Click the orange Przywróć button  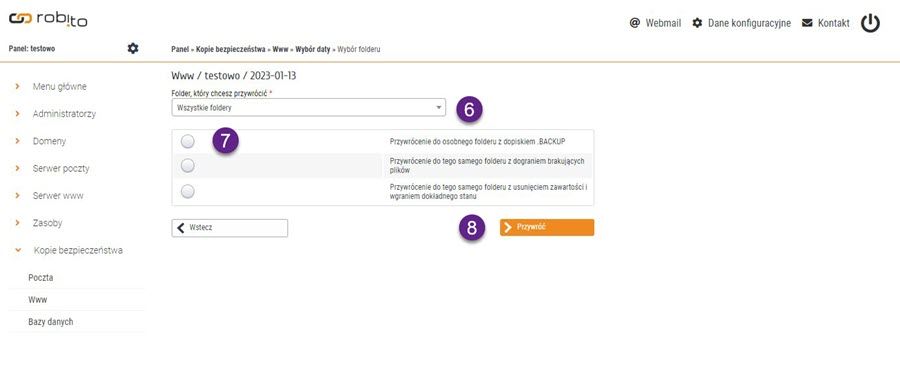(547, 227)
